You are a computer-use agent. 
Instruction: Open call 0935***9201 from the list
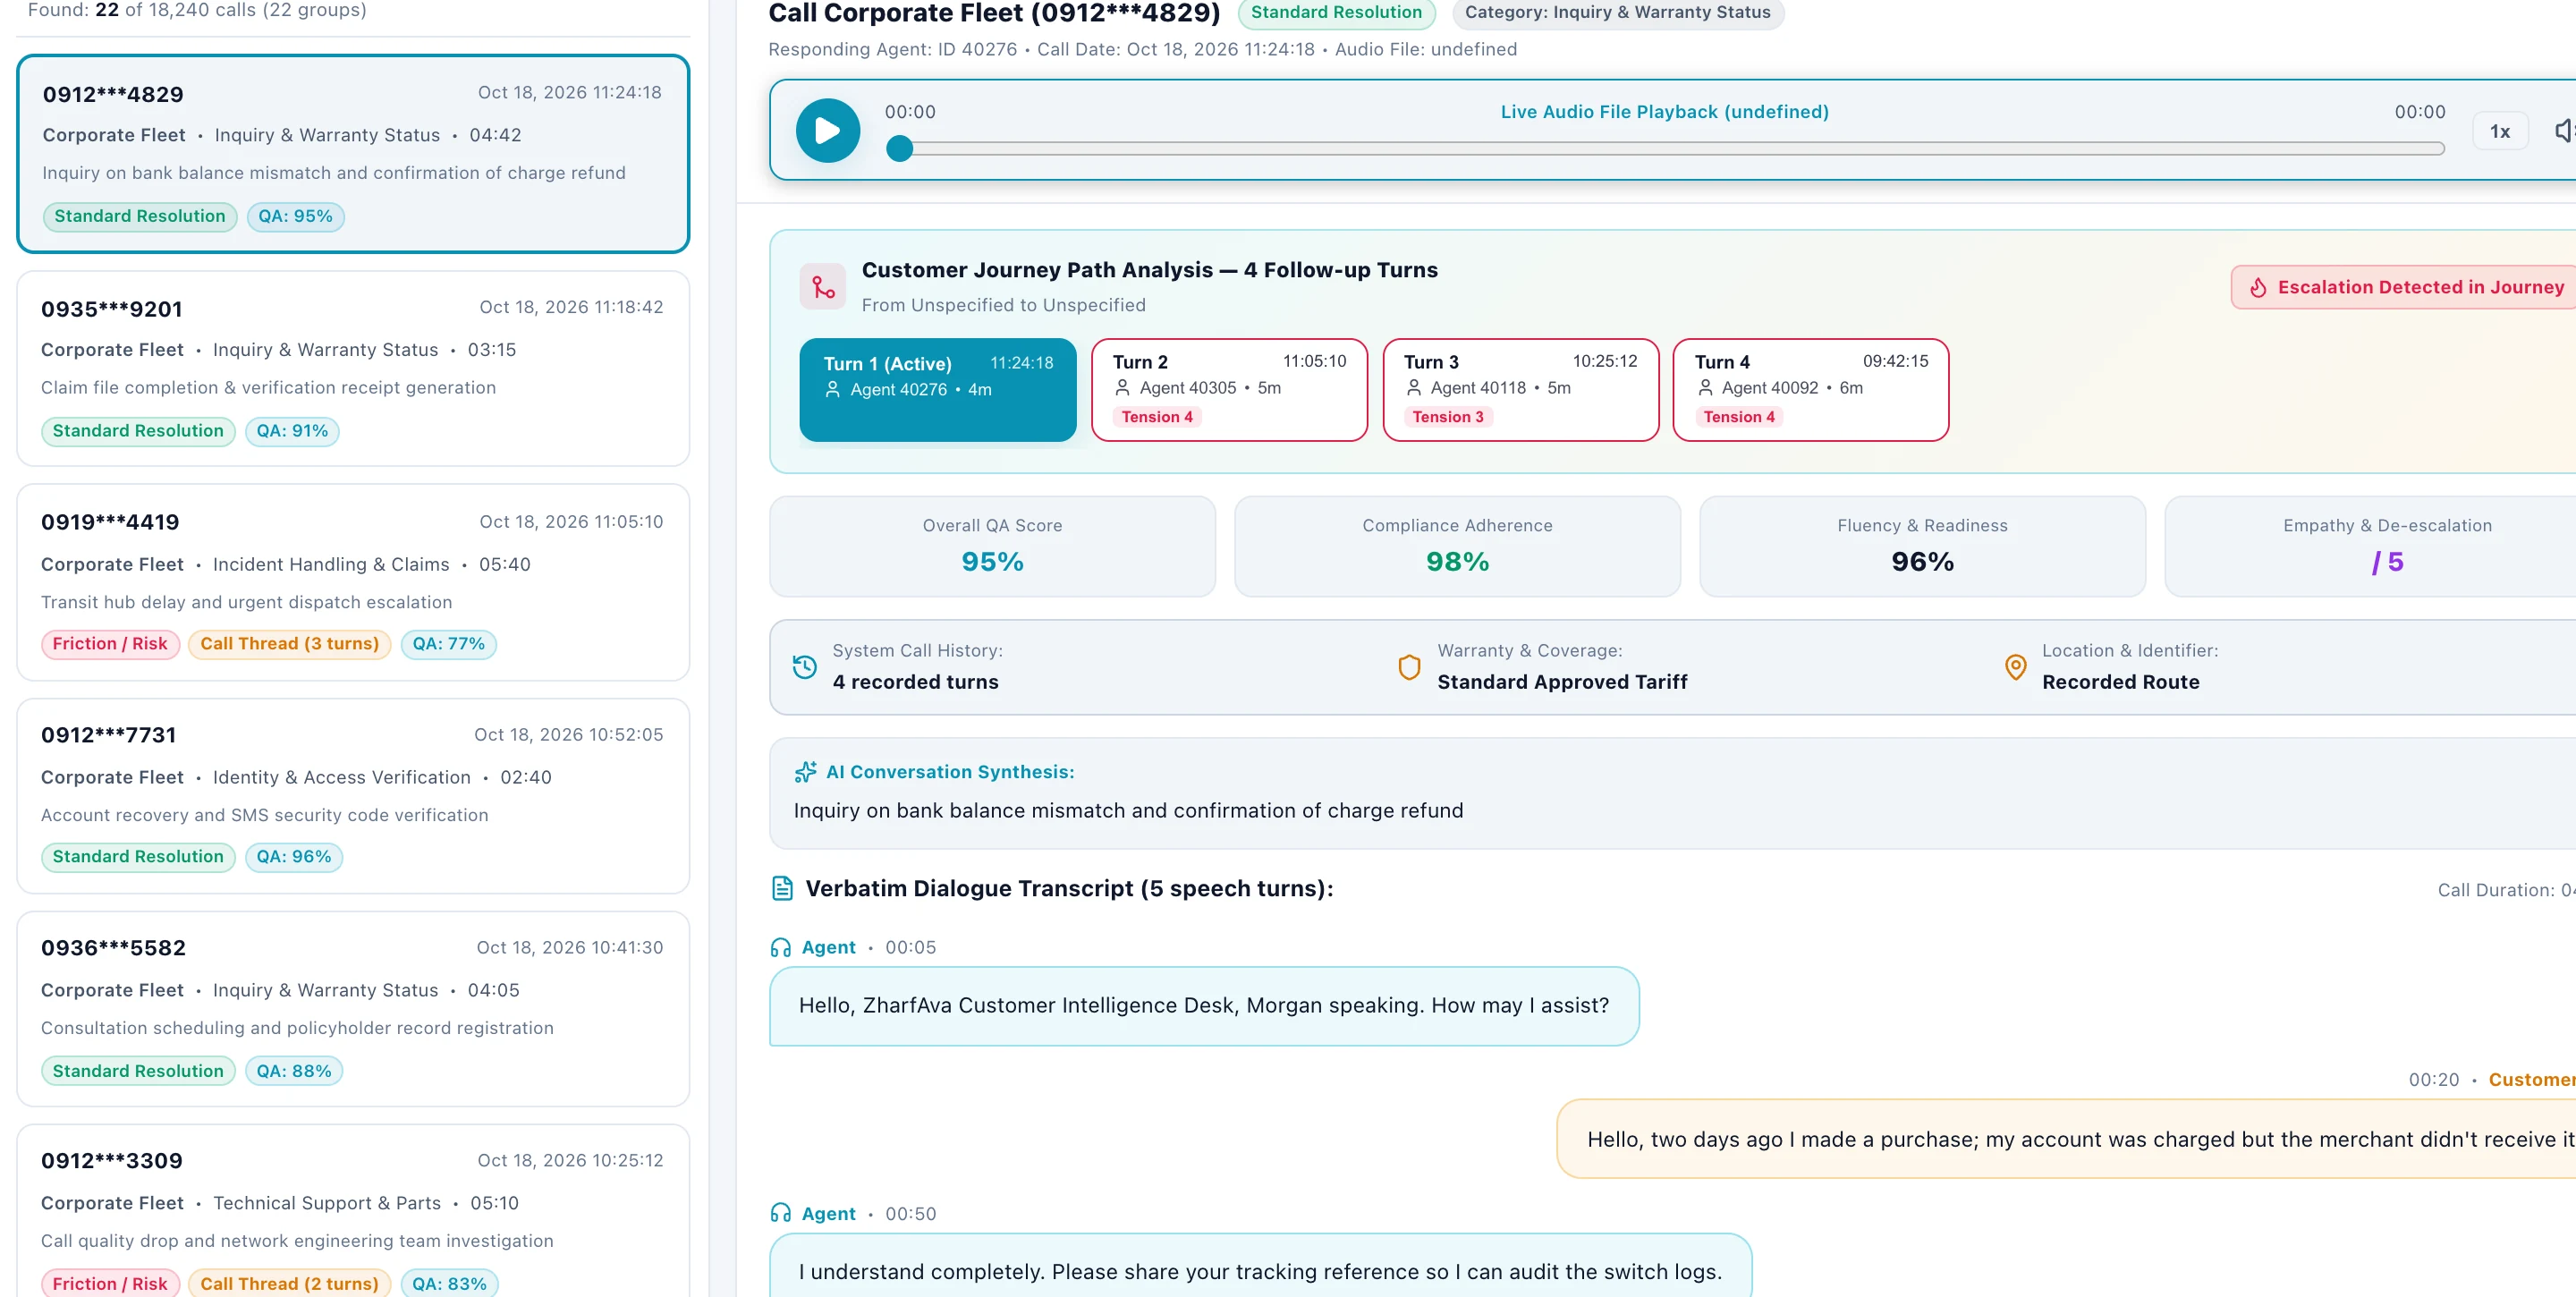pos(353,368)
